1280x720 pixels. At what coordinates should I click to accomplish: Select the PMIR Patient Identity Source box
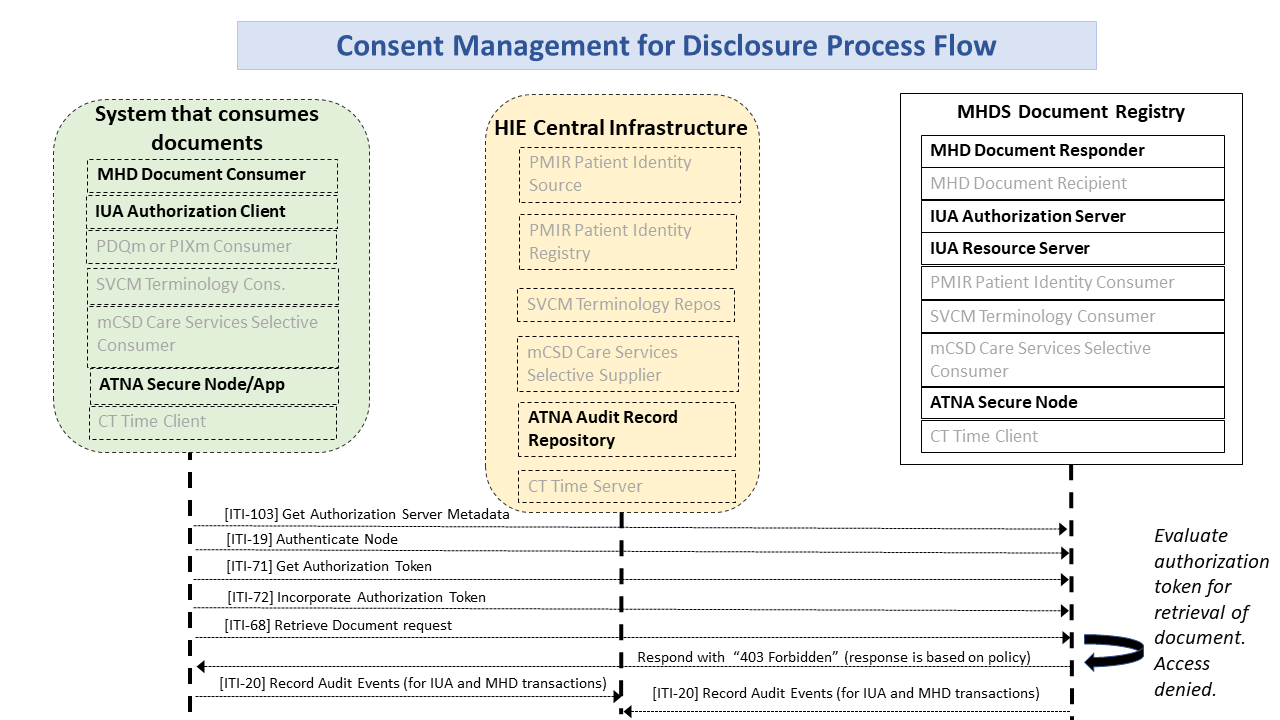629,174
